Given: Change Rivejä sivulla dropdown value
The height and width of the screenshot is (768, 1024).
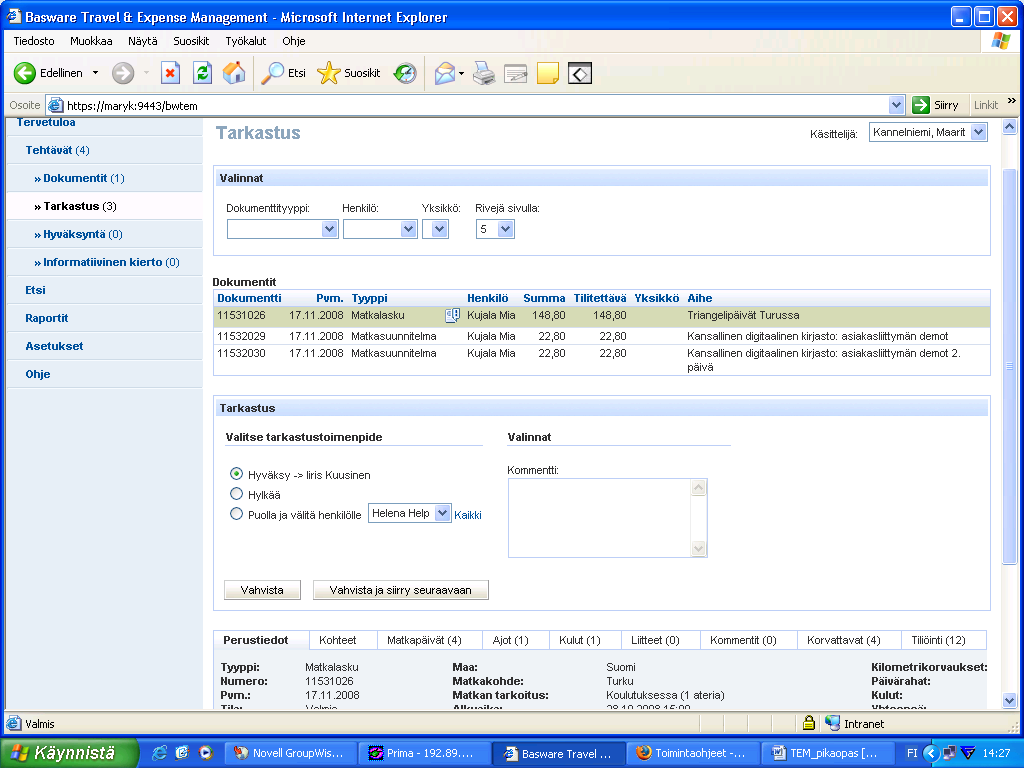Looking at the screenshot, I should point(495,229).
